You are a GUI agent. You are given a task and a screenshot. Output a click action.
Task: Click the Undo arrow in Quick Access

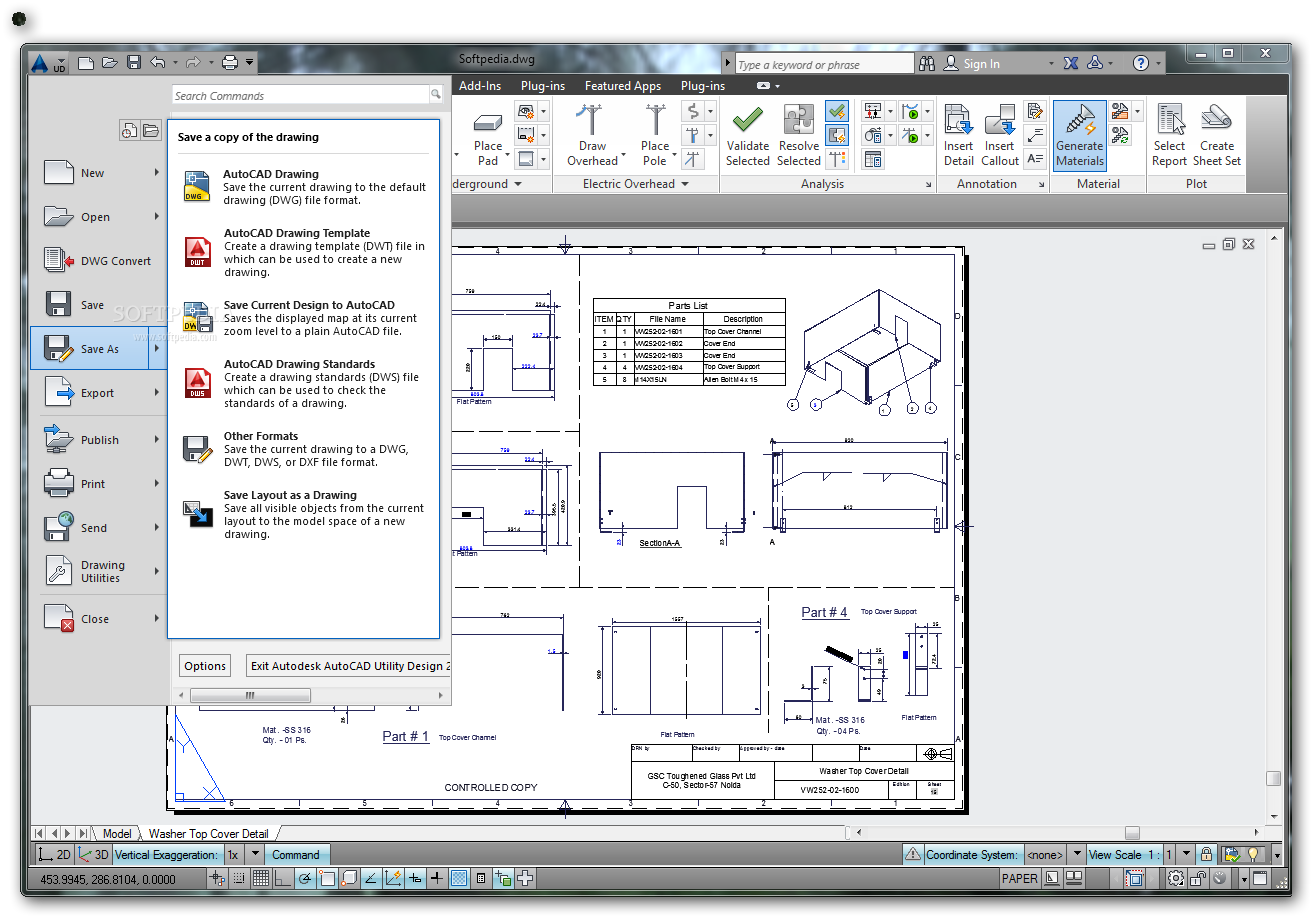point(158,63)
